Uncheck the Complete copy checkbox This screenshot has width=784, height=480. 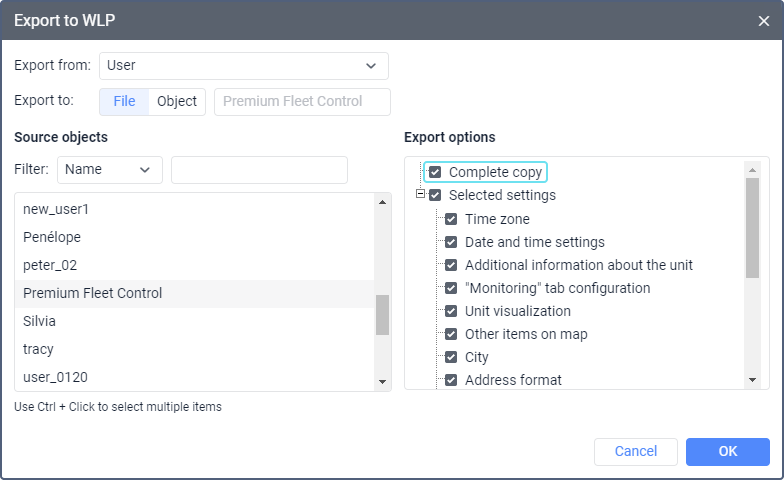[435, 172]
